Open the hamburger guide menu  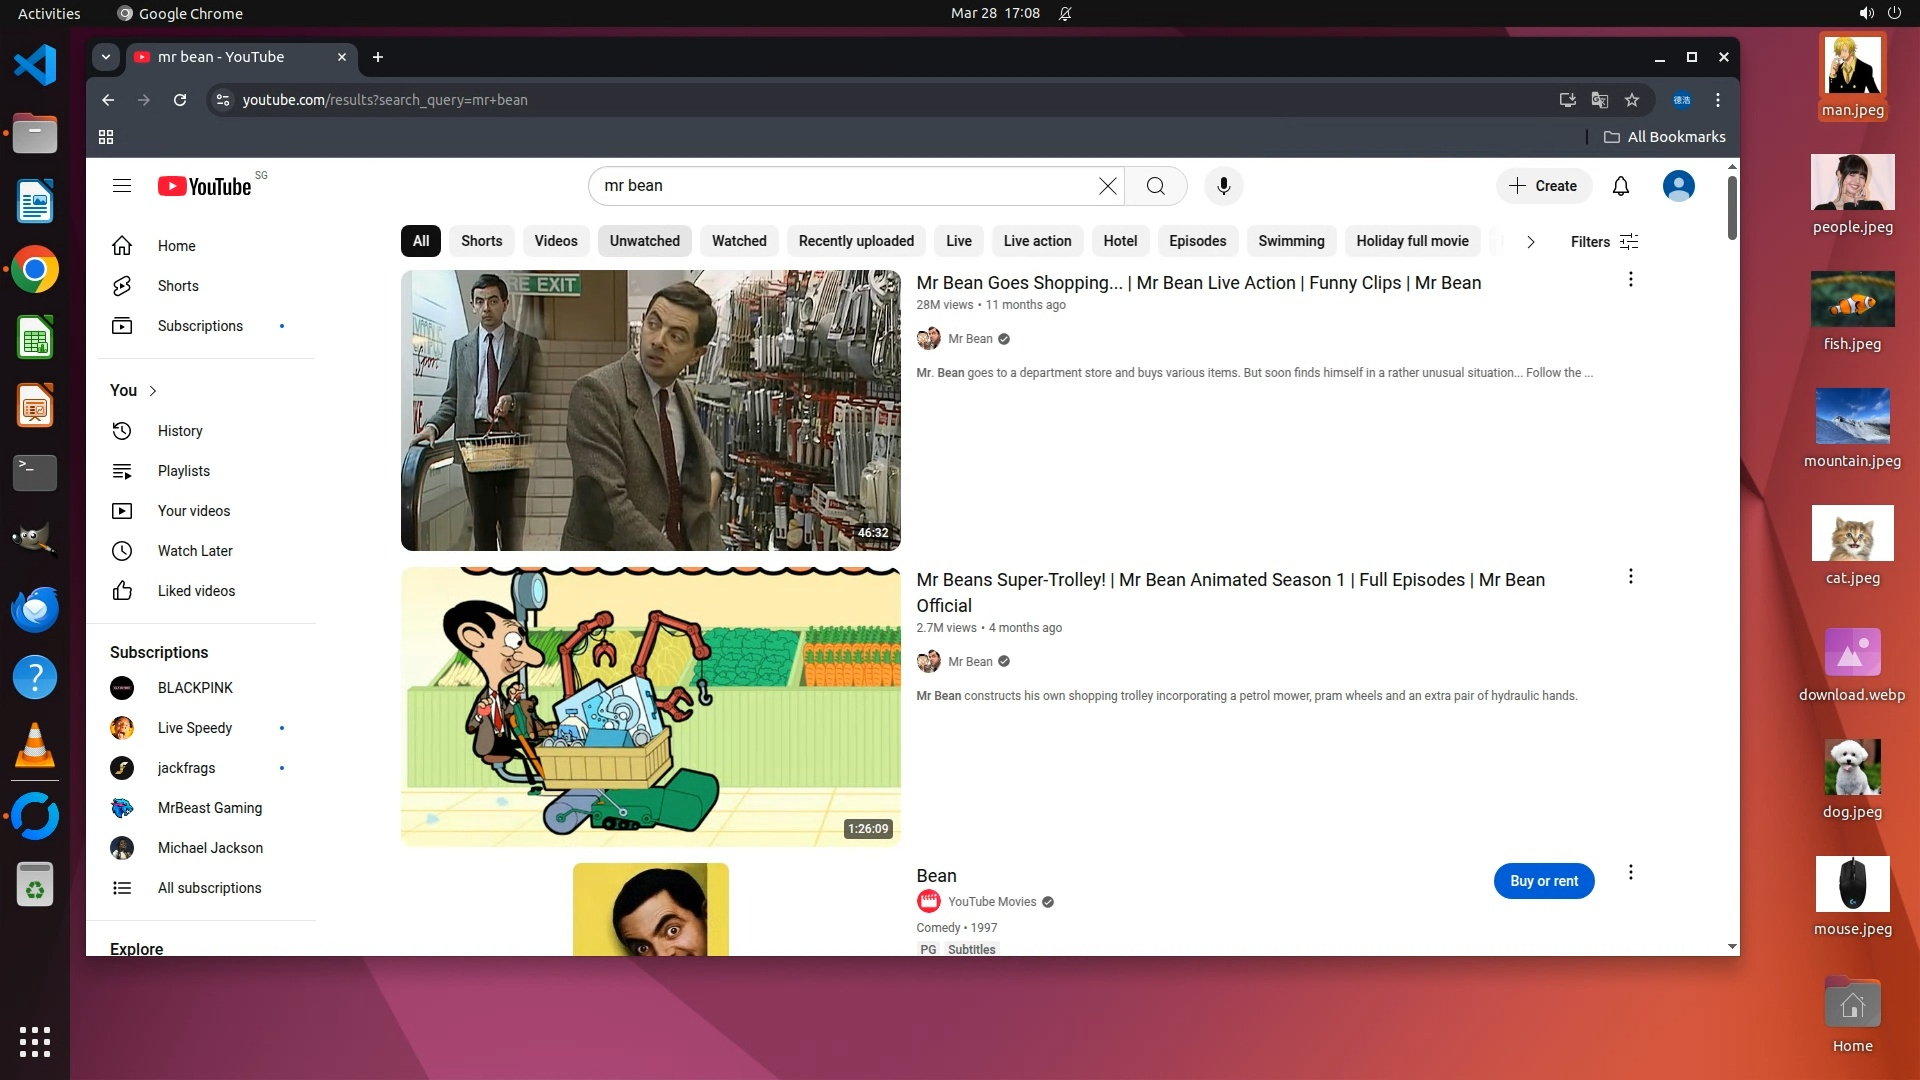[x=122, y=186]
